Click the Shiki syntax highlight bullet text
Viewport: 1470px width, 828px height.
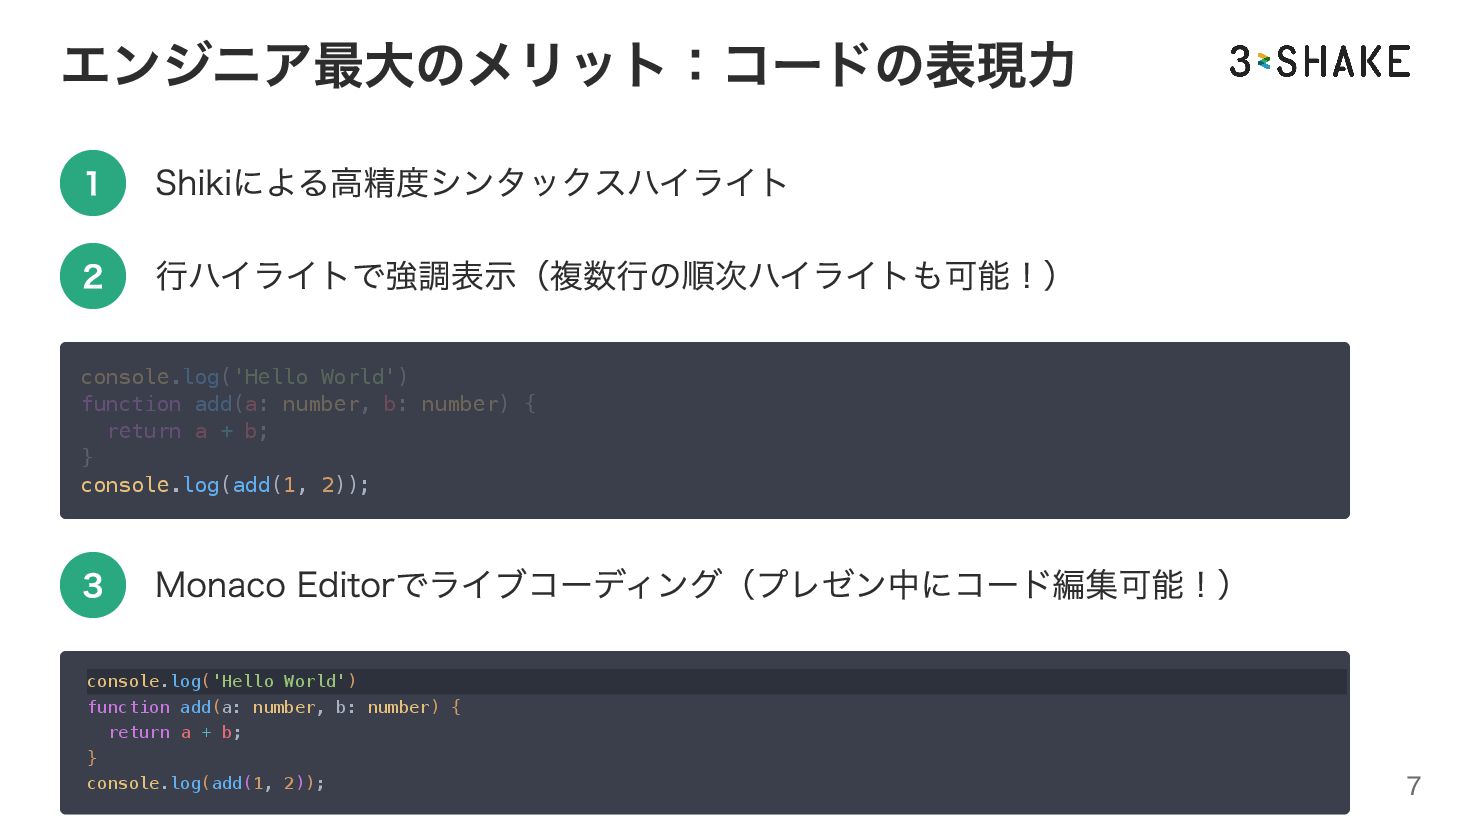coord(471,183)
